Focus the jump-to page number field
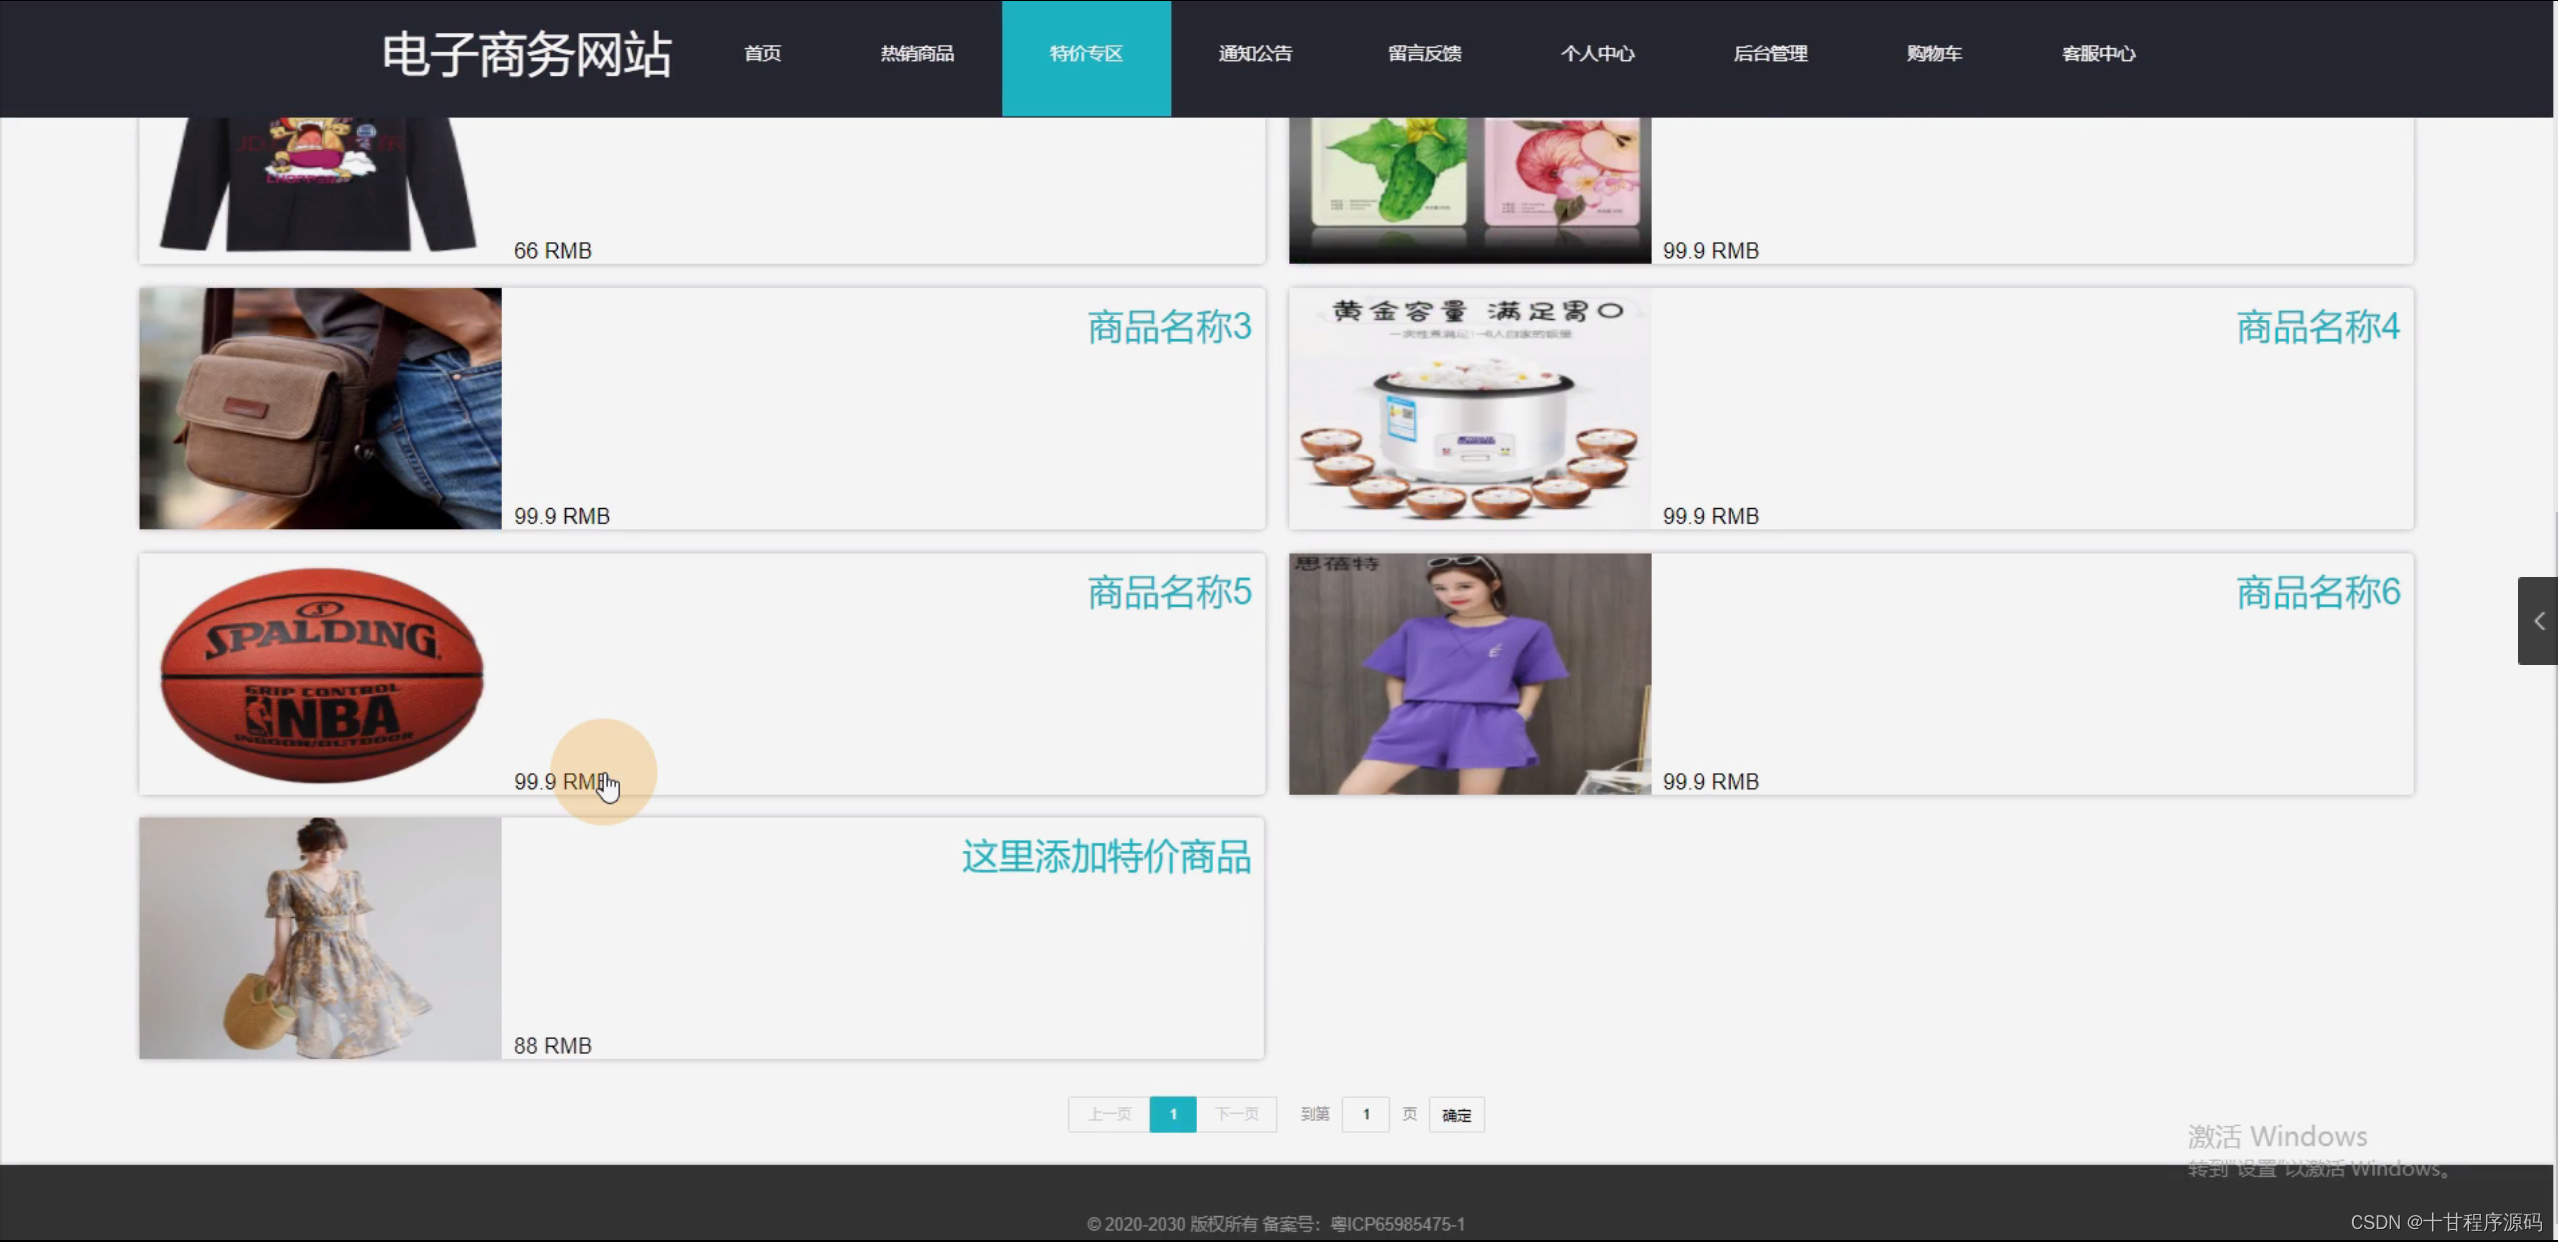This screenshot has height=1242, width=2558. point(1365,1114)
